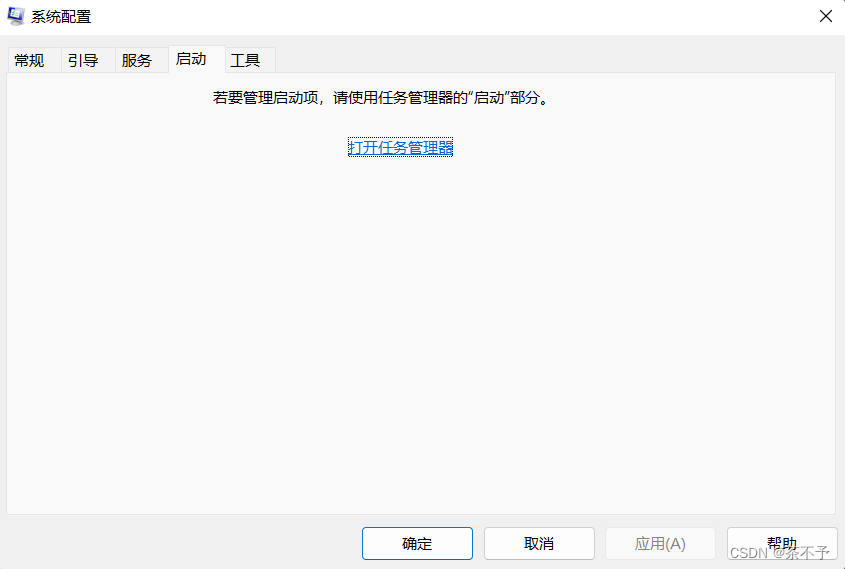The image size is (845, 569).
Task: Open the 打开任务管理器 link
Action: click(400, 147)
